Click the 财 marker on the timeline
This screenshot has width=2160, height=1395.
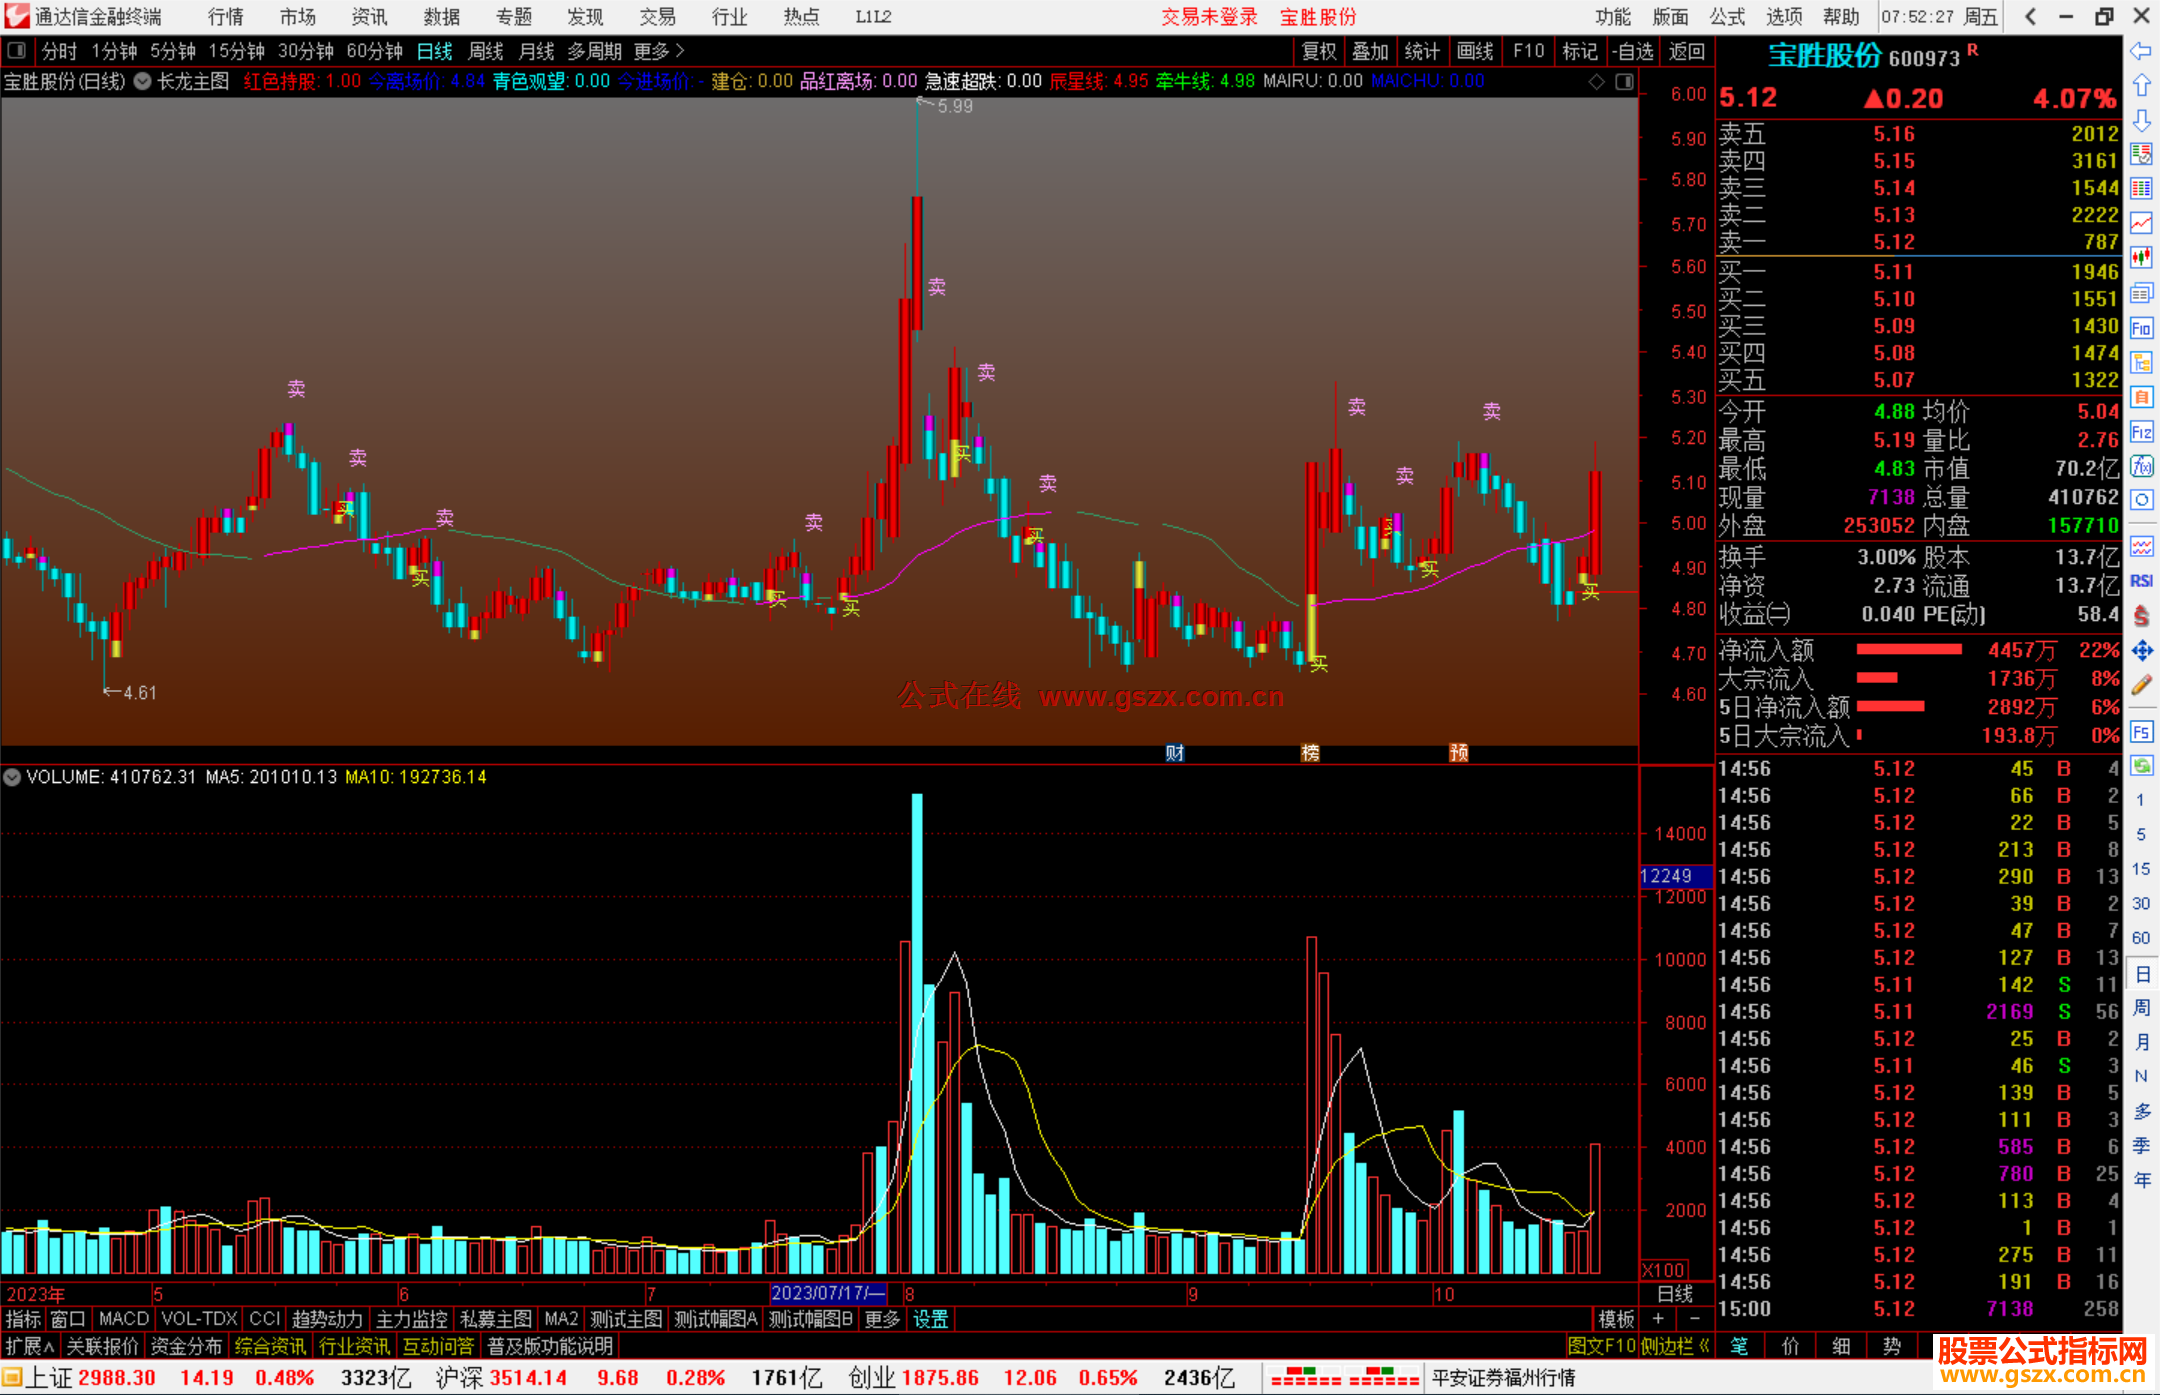1175,753
